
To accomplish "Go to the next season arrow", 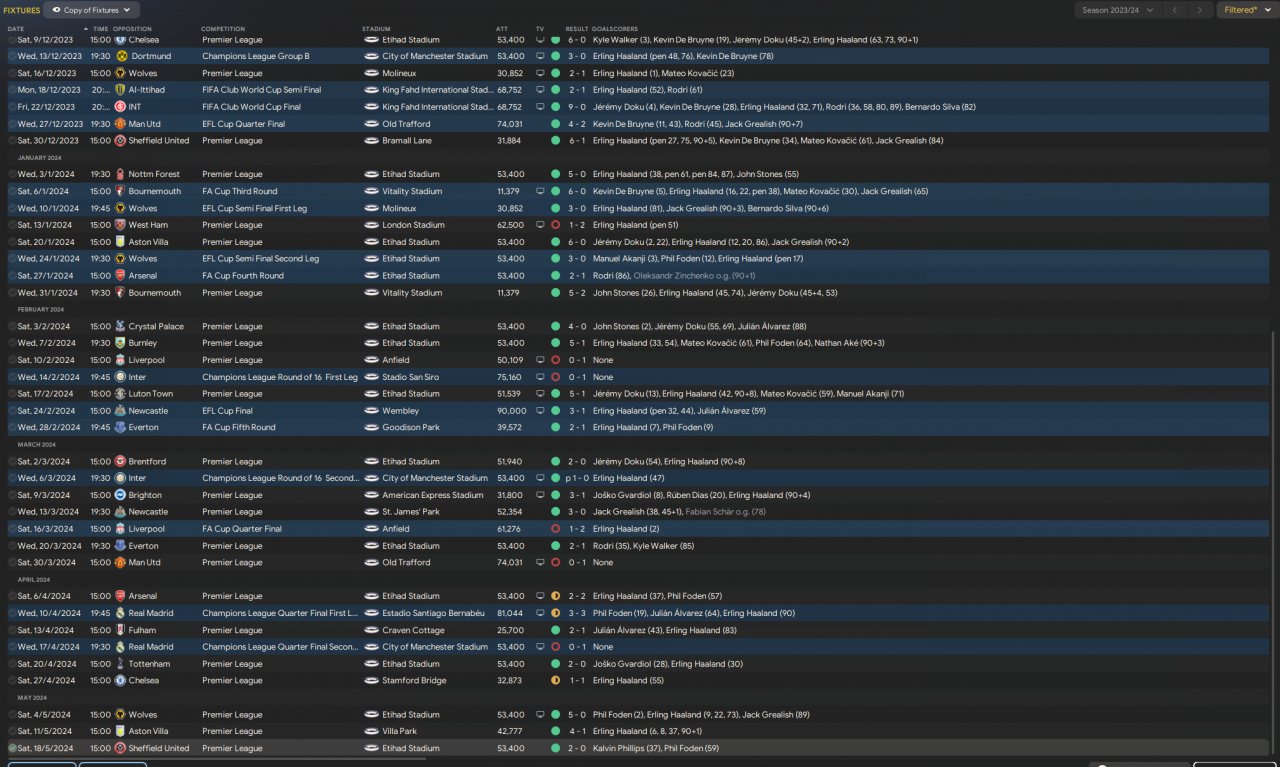I will [x=1201, y=10].
